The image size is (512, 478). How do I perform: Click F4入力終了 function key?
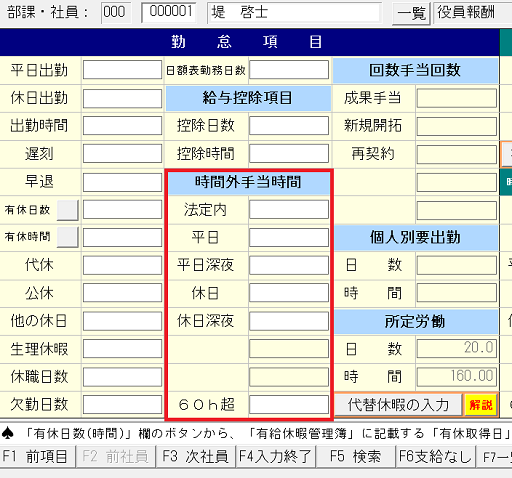pos(275,456)
